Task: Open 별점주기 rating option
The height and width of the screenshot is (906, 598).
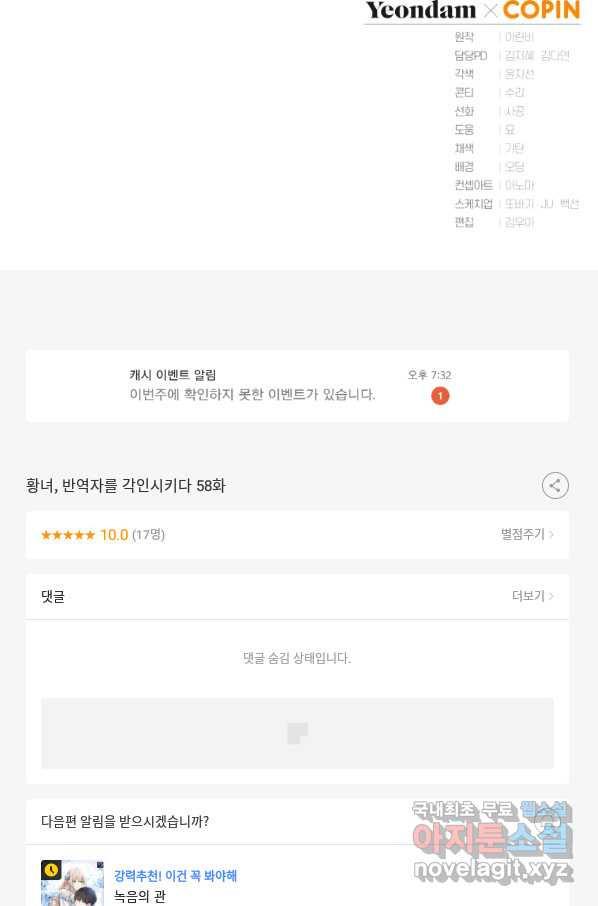Action: pyautogui.click(x=522, y=534)
